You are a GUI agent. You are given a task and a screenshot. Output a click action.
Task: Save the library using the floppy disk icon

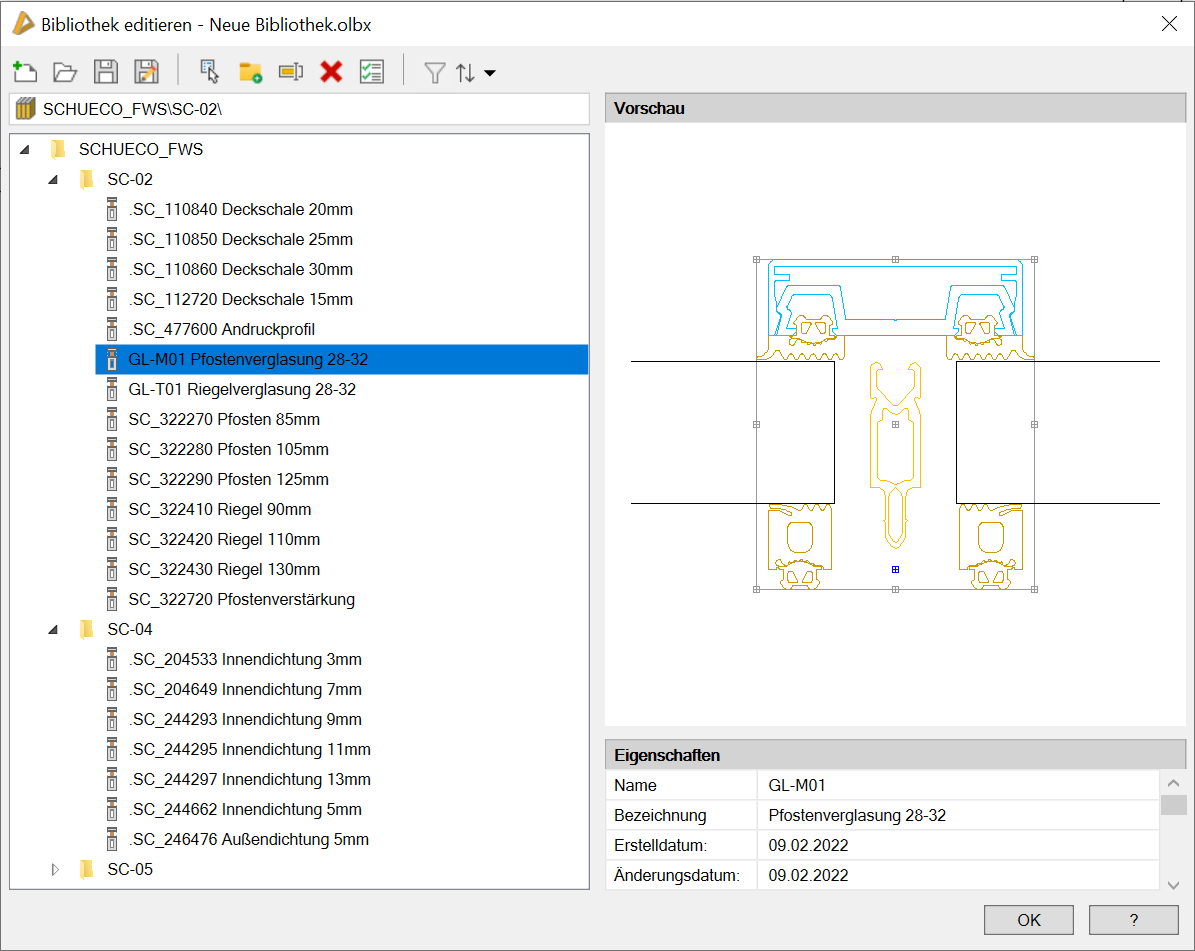[106, 72]
